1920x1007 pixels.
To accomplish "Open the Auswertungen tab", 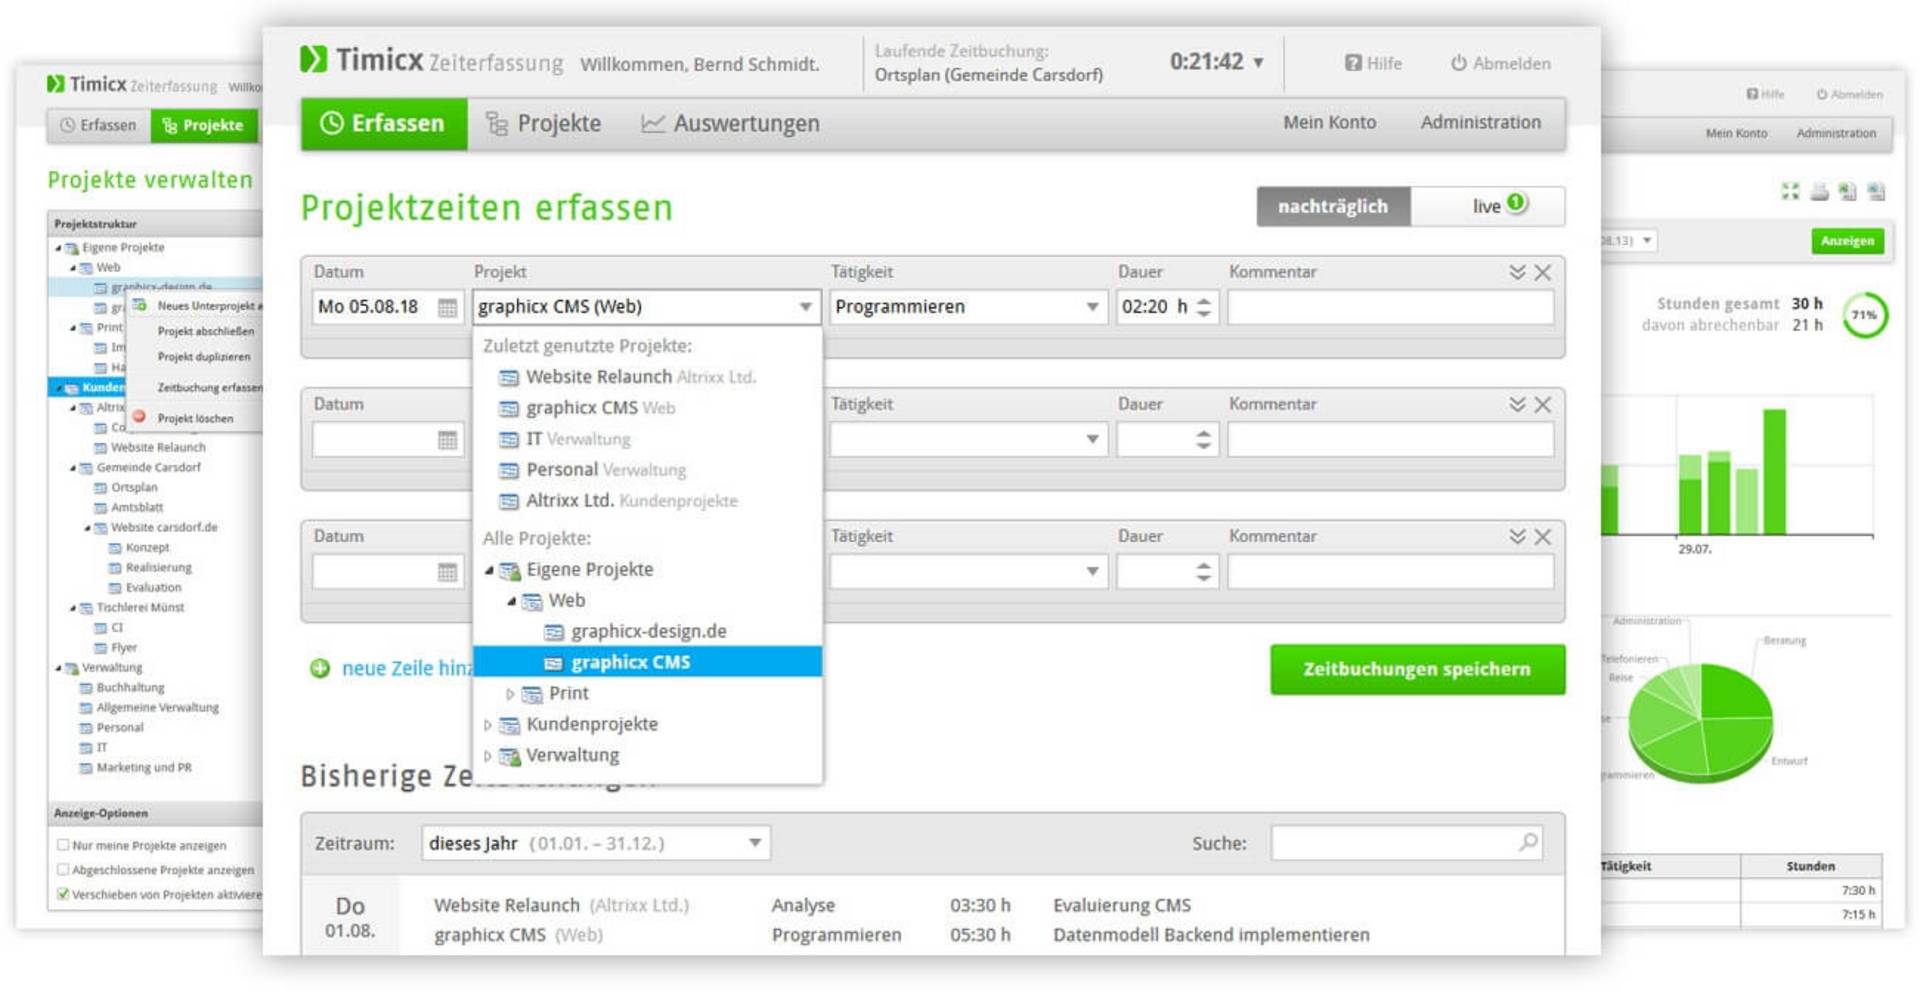I will tap(730, 124).
